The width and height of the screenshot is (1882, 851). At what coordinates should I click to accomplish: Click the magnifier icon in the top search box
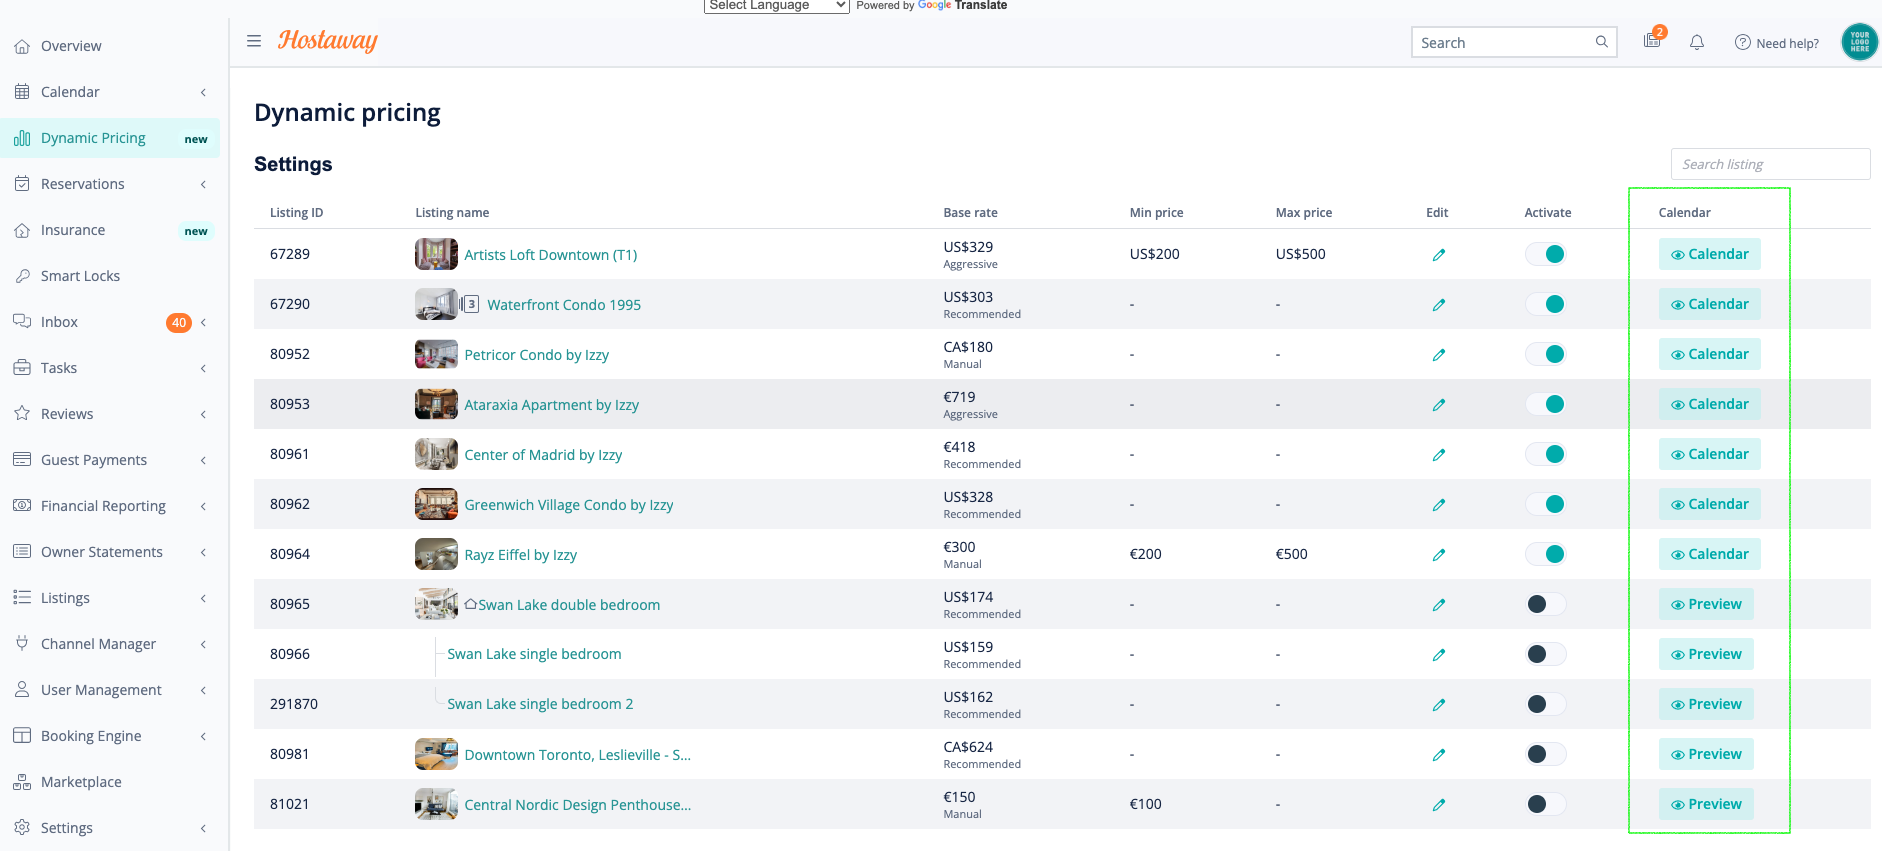click(1601, 42)
